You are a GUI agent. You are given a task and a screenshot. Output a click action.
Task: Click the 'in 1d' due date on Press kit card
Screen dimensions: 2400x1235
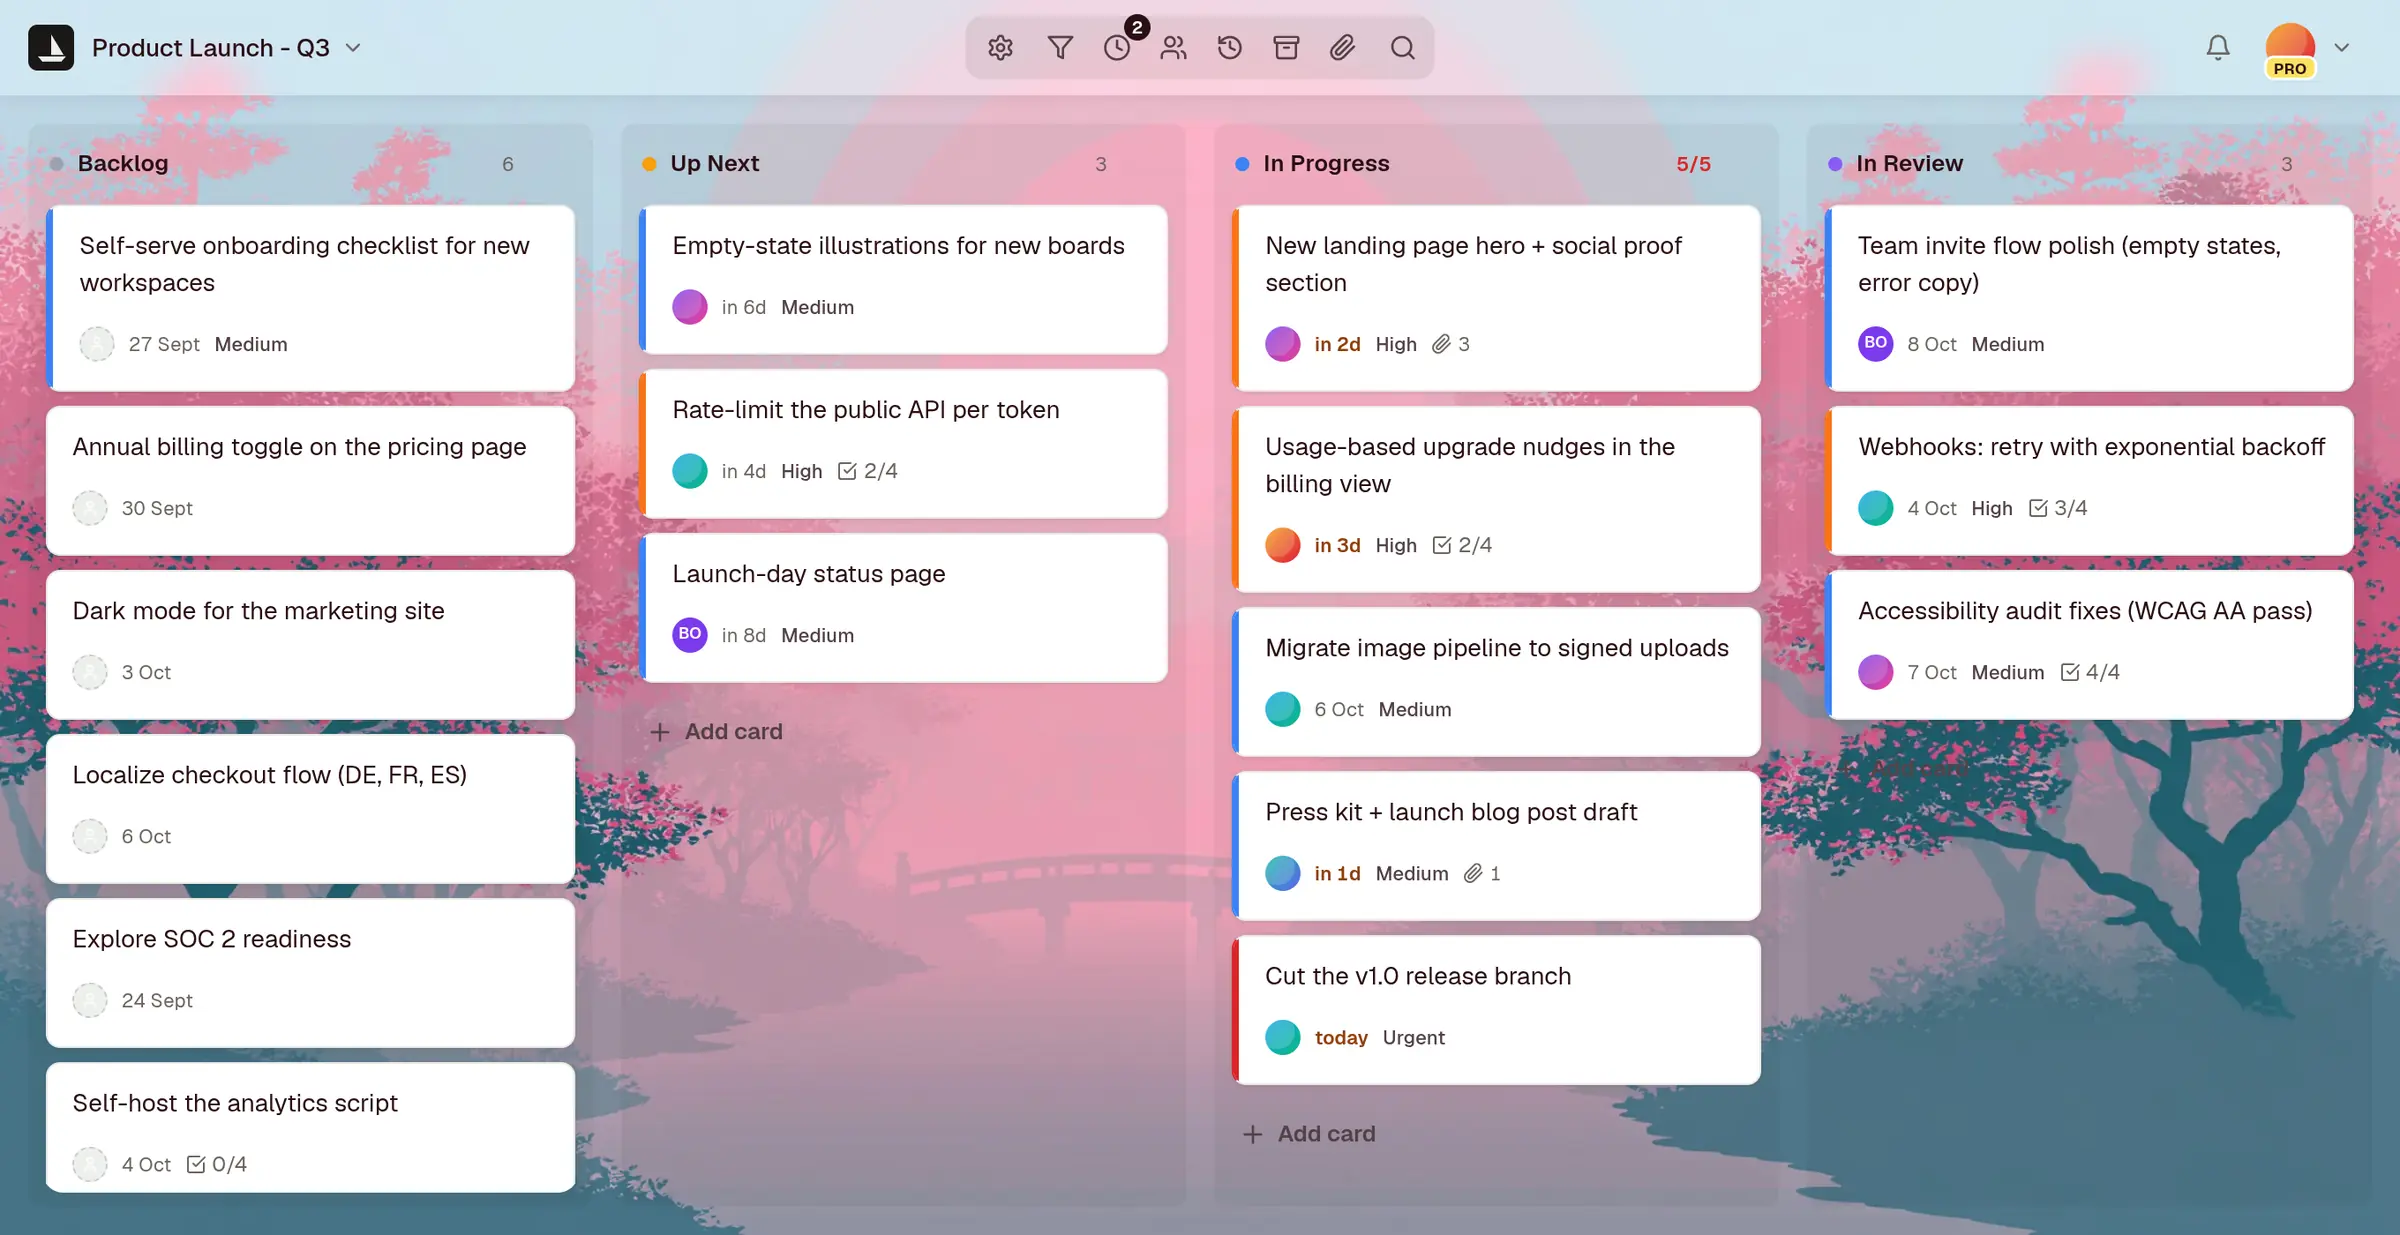point(1337,874)
